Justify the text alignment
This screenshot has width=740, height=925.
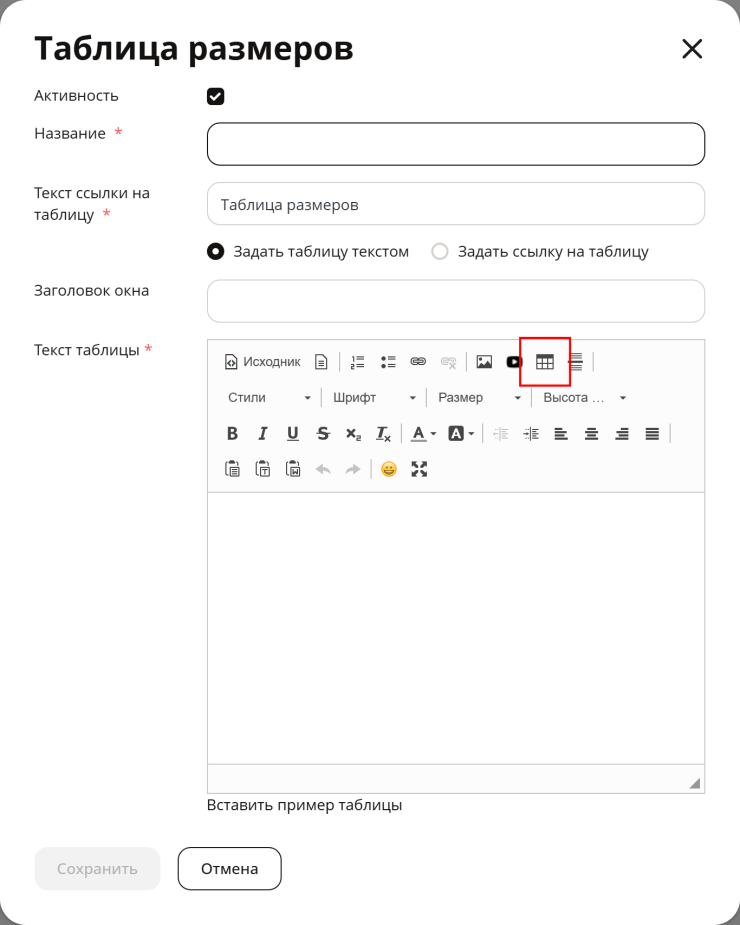pos(652,434)
